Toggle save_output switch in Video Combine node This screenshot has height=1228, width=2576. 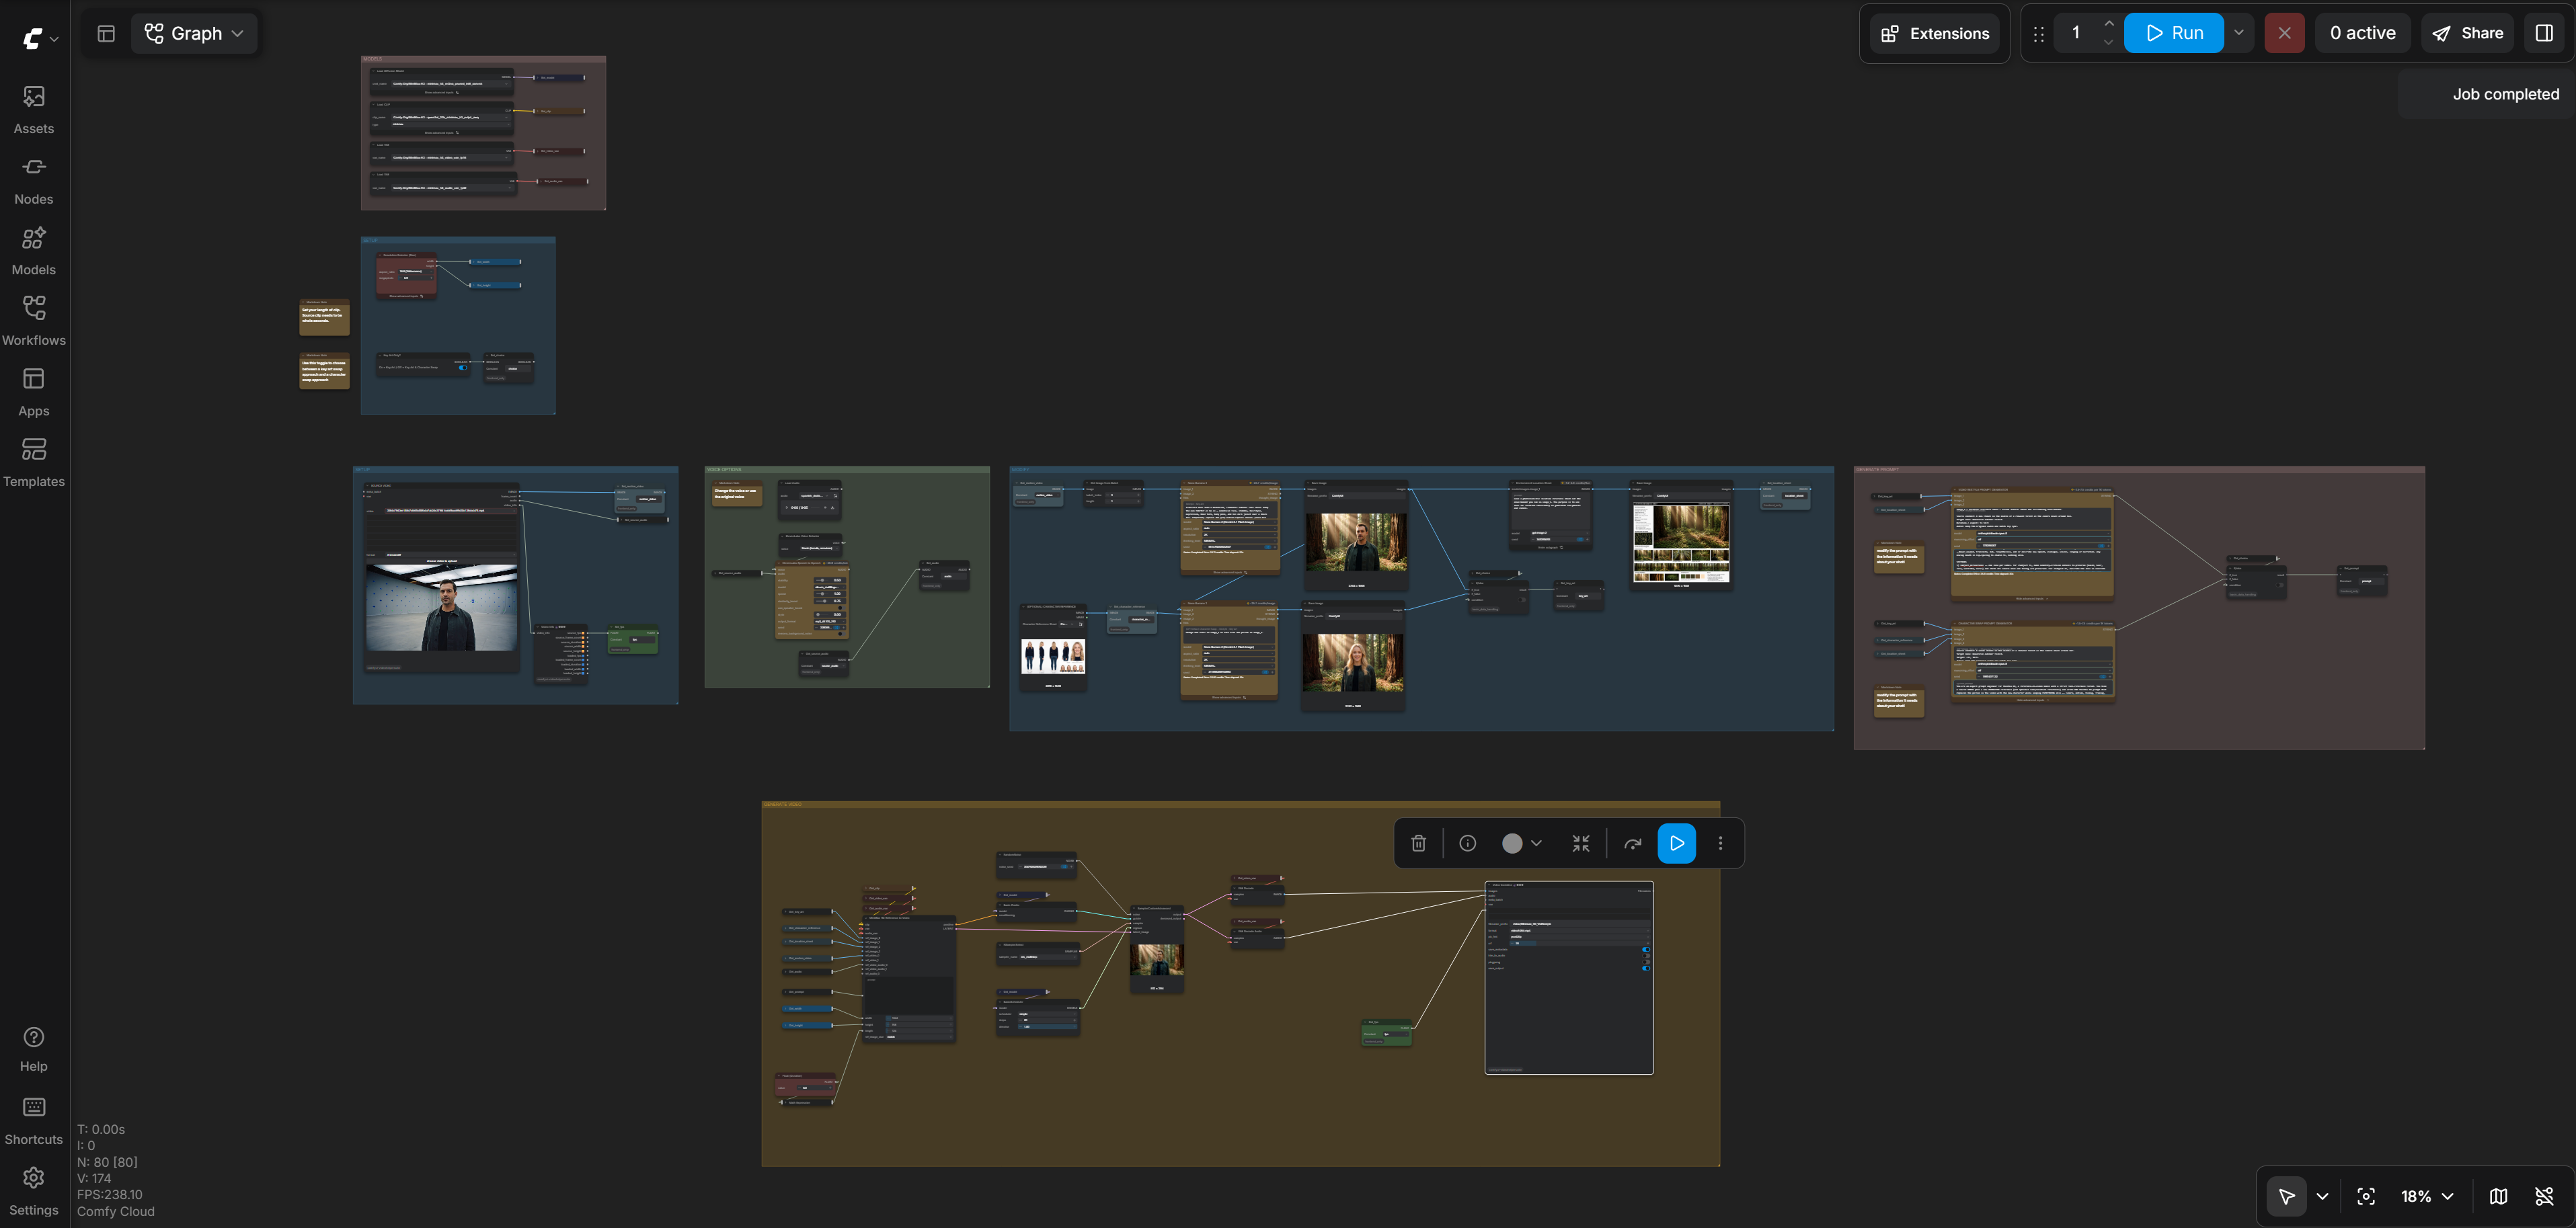(1646, 968)
